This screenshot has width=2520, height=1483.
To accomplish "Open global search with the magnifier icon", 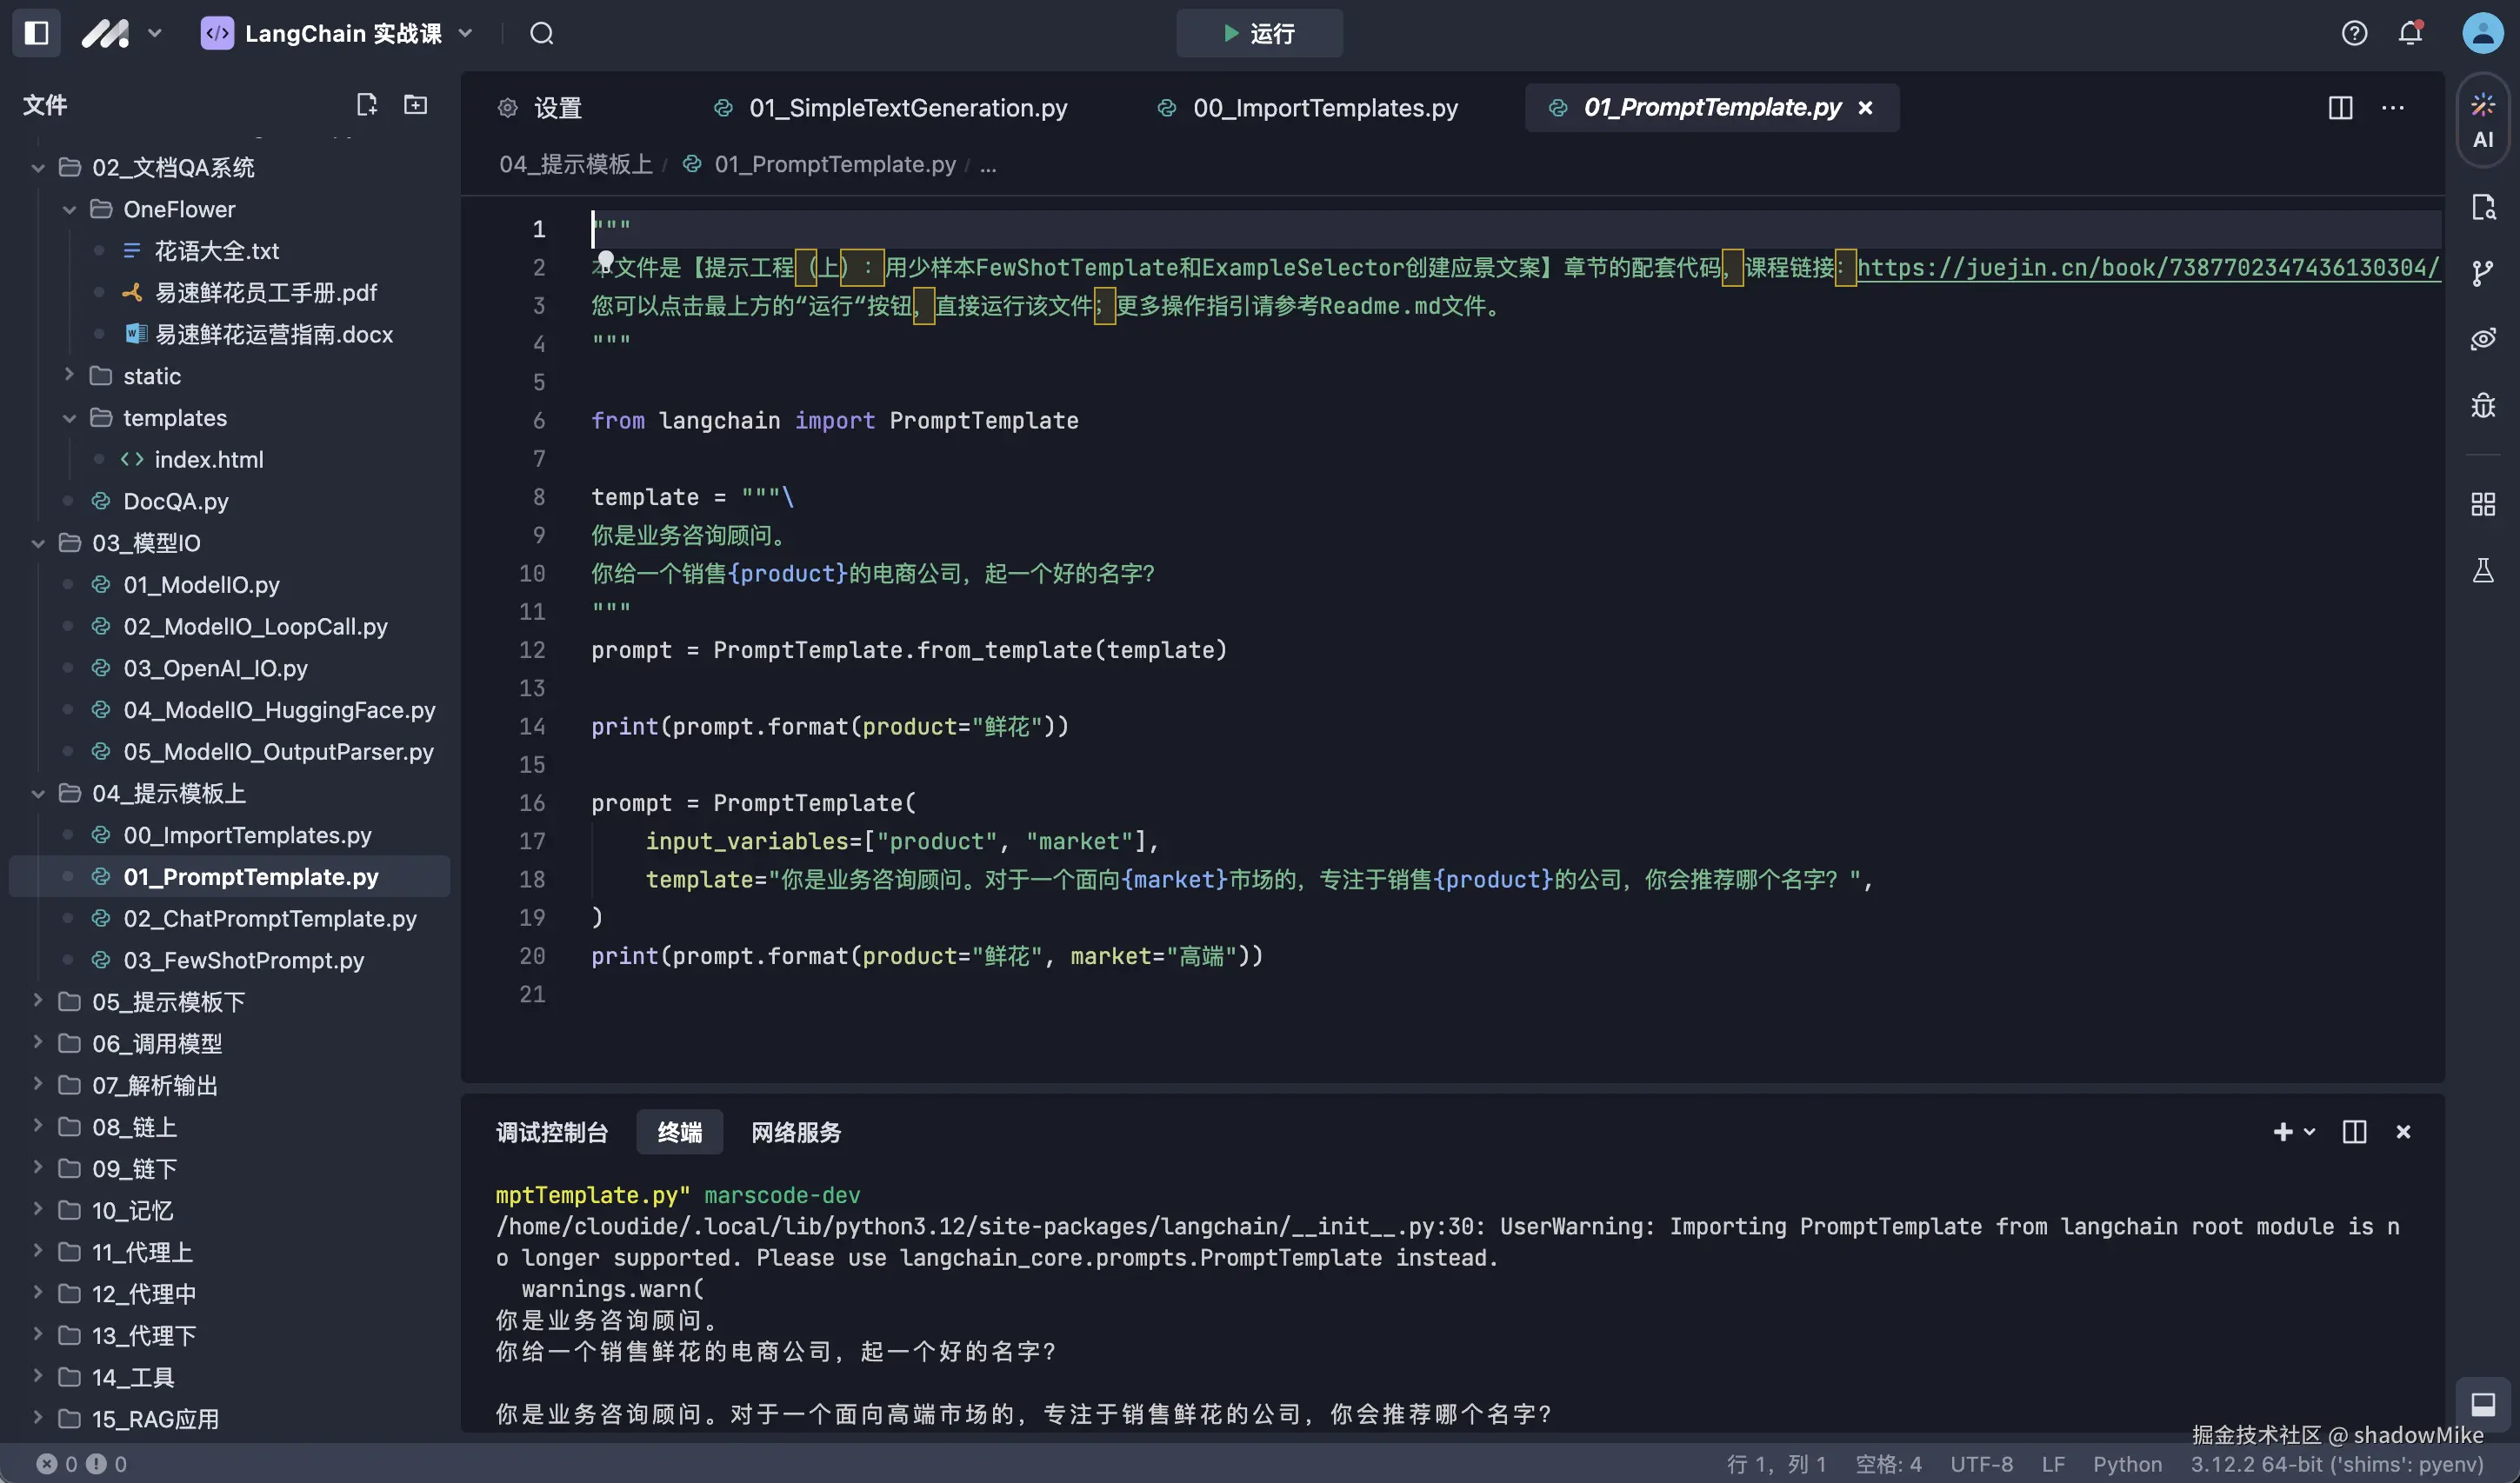I will tap(541, 33).
